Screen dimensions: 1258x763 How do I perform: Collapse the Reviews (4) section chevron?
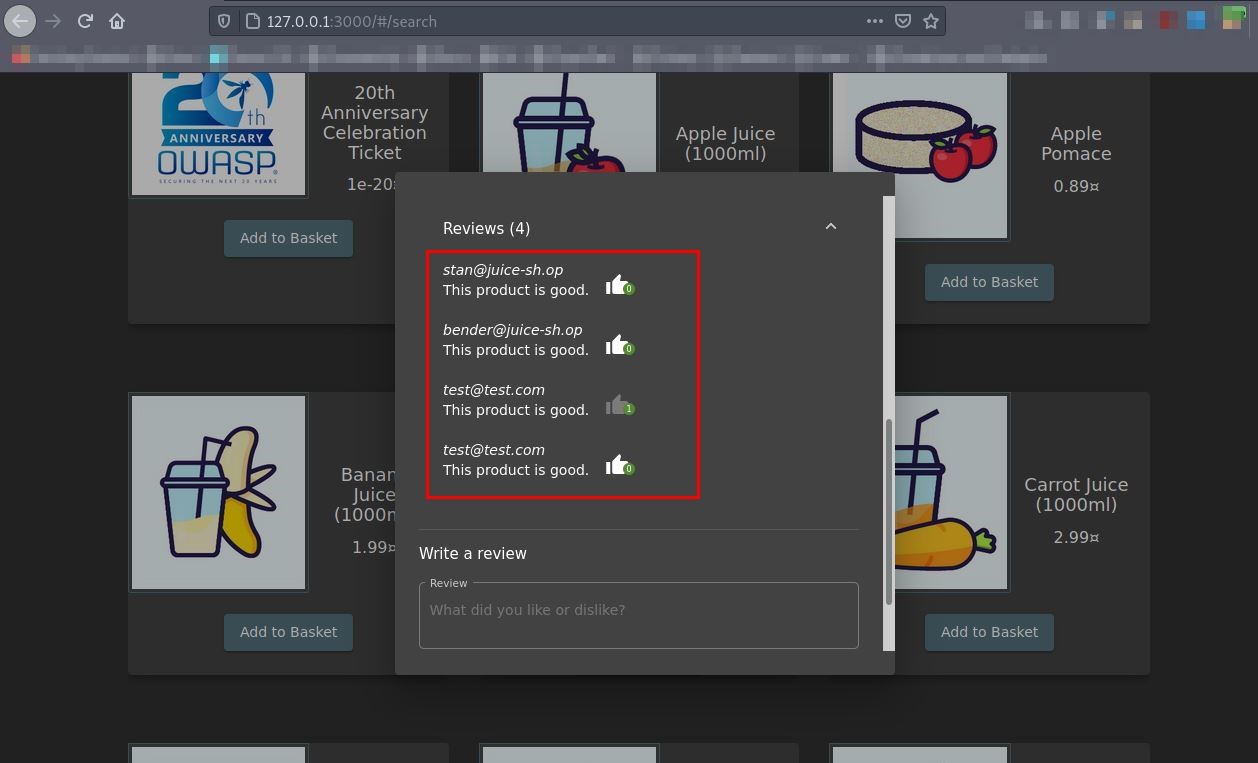[830, 227]
